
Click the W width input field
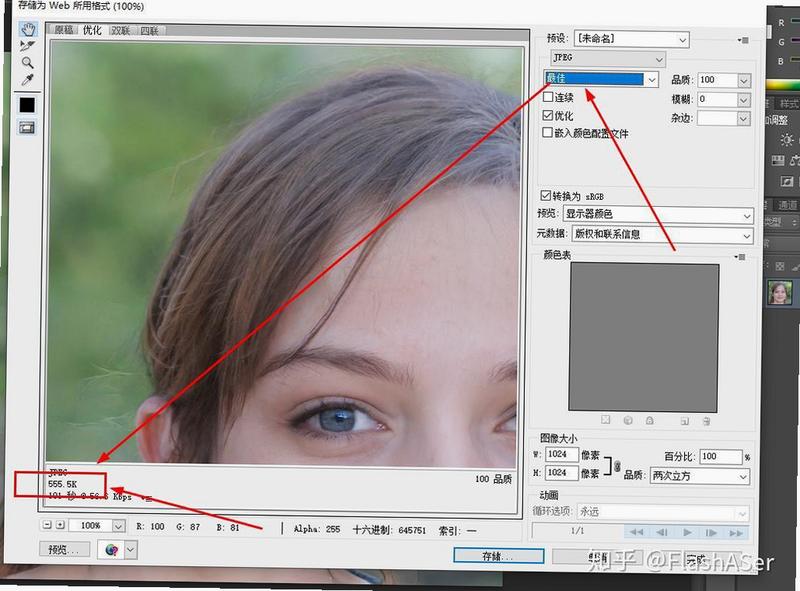(x=562, y=454)
